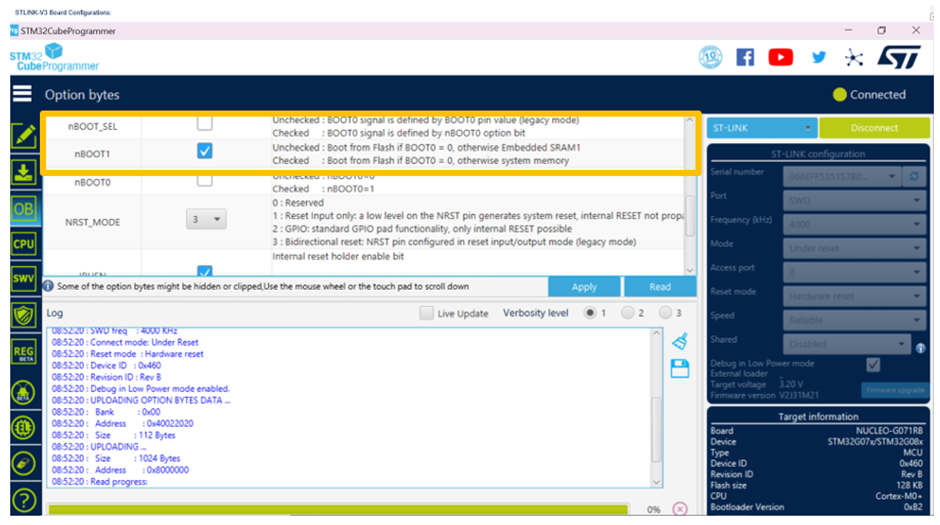Viewport: 940px width, 525px height.
Task: Open the EL external loader icon
Action: click(24, 428)
